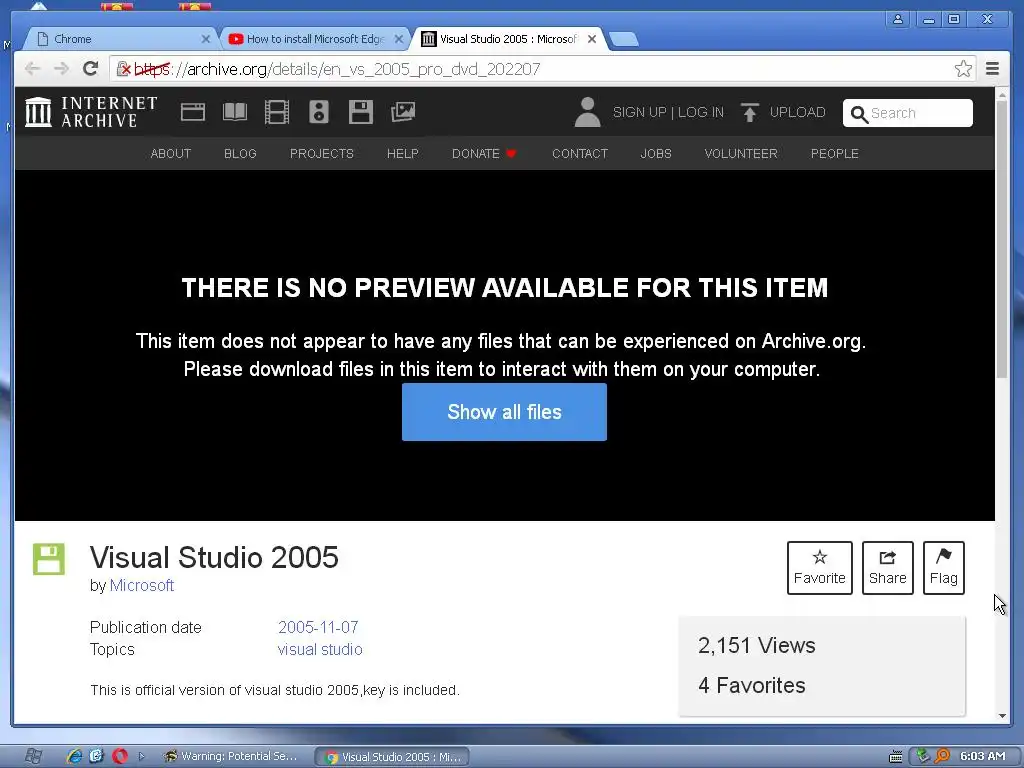Open the PROJECTS menu item

click(321, 153)
